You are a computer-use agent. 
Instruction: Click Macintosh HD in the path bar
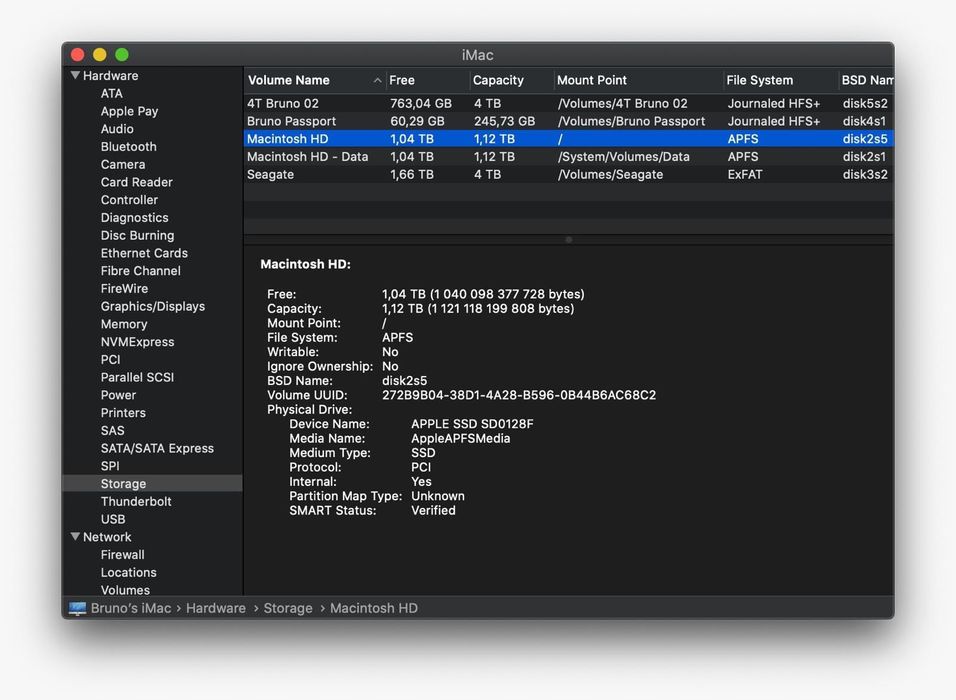tap(374, 608)
